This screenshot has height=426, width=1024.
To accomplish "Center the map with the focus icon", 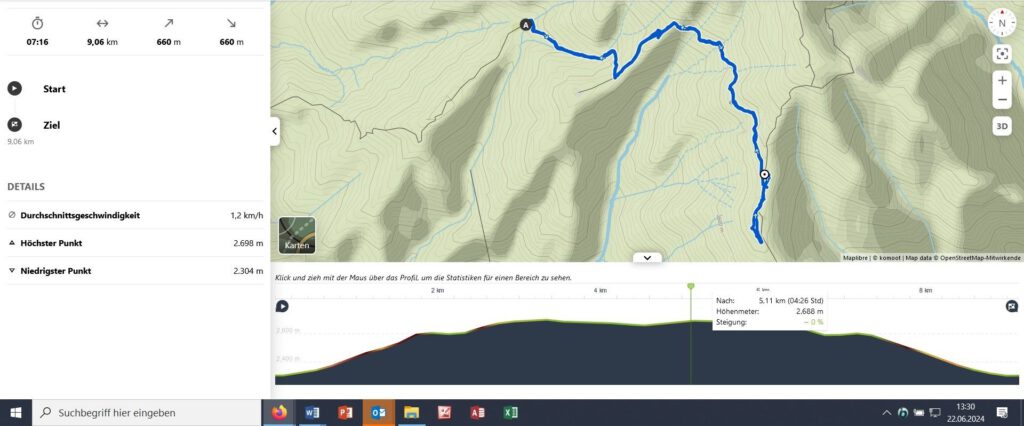I will (x=1002, y=54).
